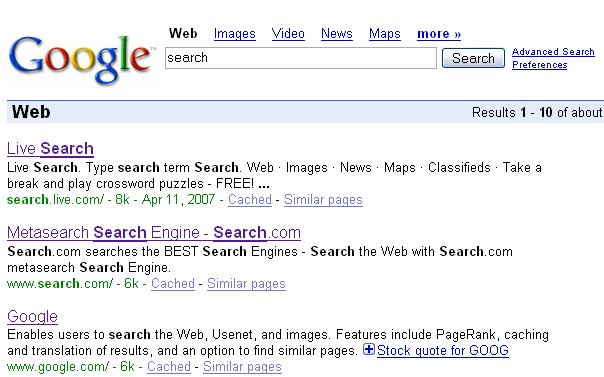Show Similar pages for www.search.com
Image resolution: width=604 pixels, height=377 pixels.
[246, 283]
